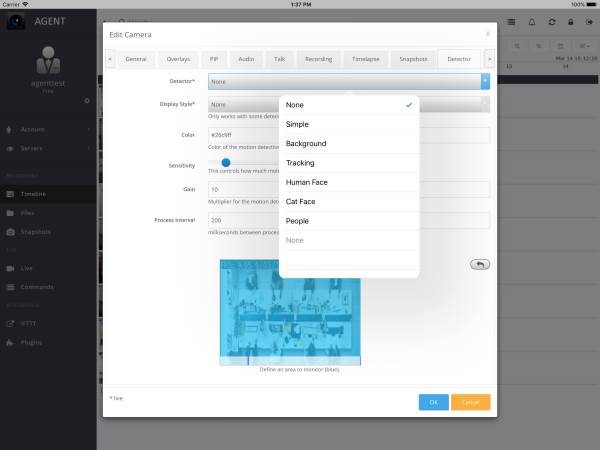Click the undo arrow icon above the monitor area
The width and height of the screenshot is (600, 450).
point(480,264)
